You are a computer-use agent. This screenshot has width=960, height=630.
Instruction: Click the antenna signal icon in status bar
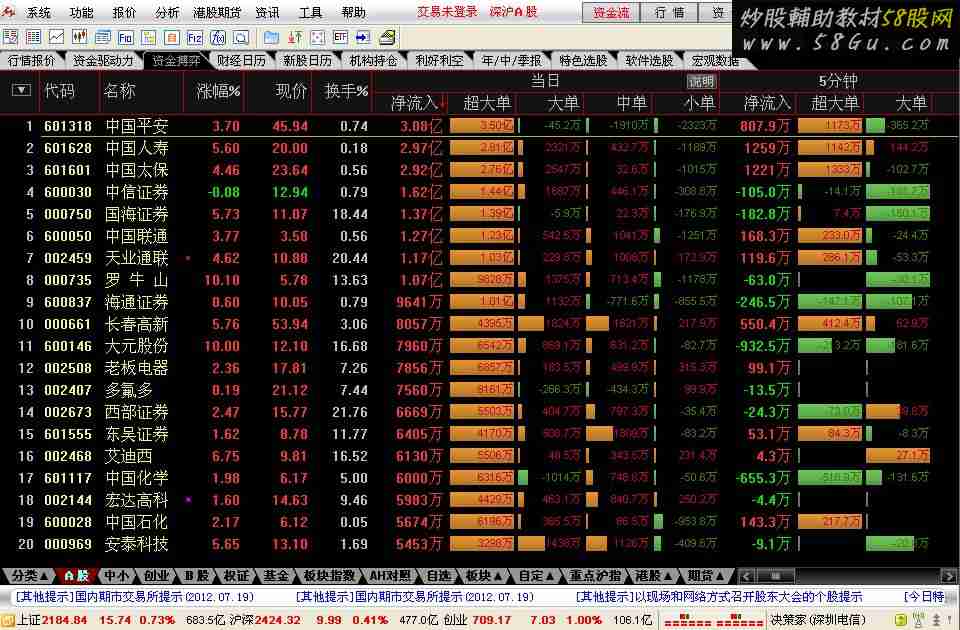(917, 620)
